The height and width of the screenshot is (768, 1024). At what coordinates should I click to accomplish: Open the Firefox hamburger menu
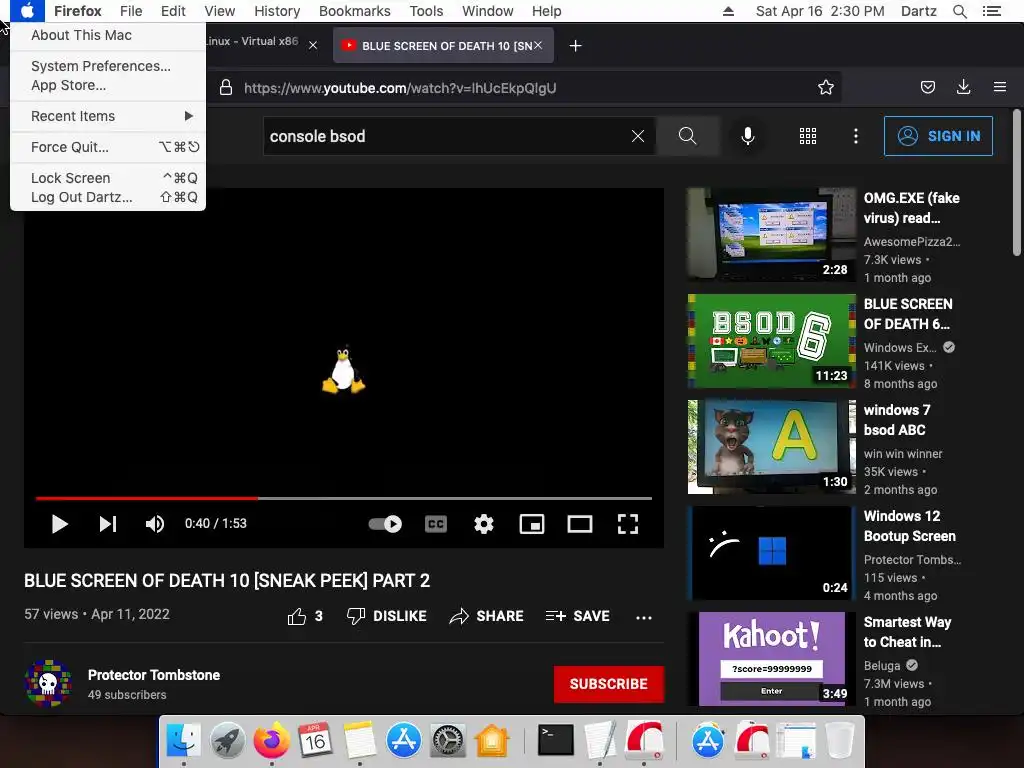(999, 87)
